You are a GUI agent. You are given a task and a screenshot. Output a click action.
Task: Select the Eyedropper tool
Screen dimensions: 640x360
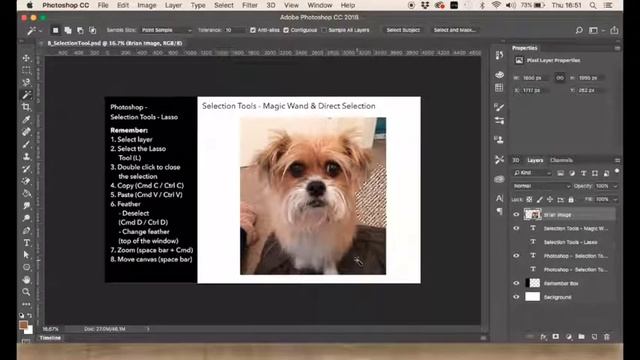tap(26, 119)
